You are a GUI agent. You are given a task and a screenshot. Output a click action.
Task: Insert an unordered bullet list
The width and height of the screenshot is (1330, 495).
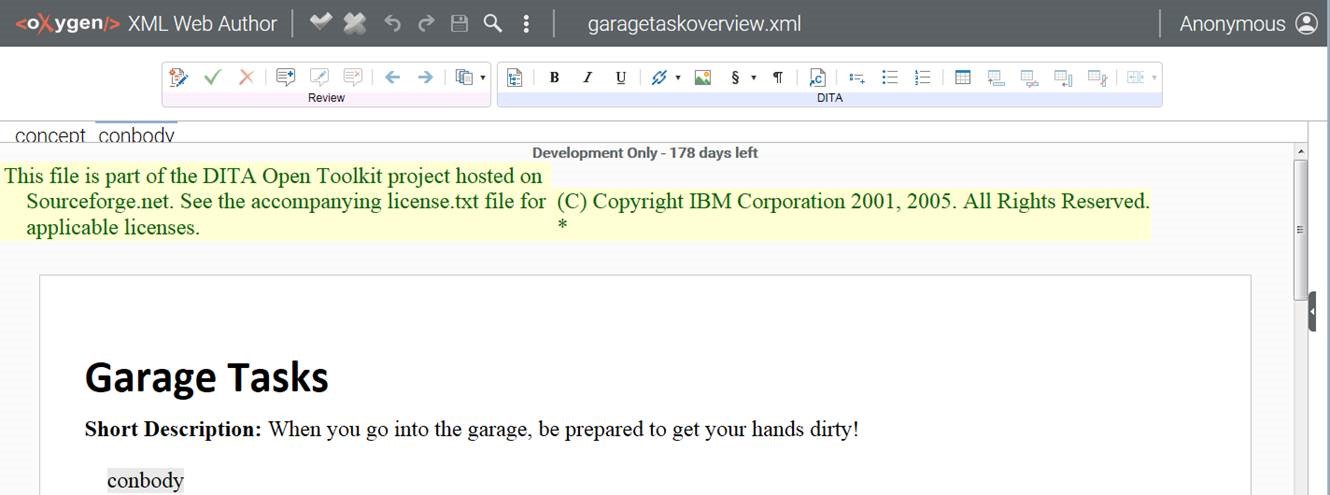[889, 77]
